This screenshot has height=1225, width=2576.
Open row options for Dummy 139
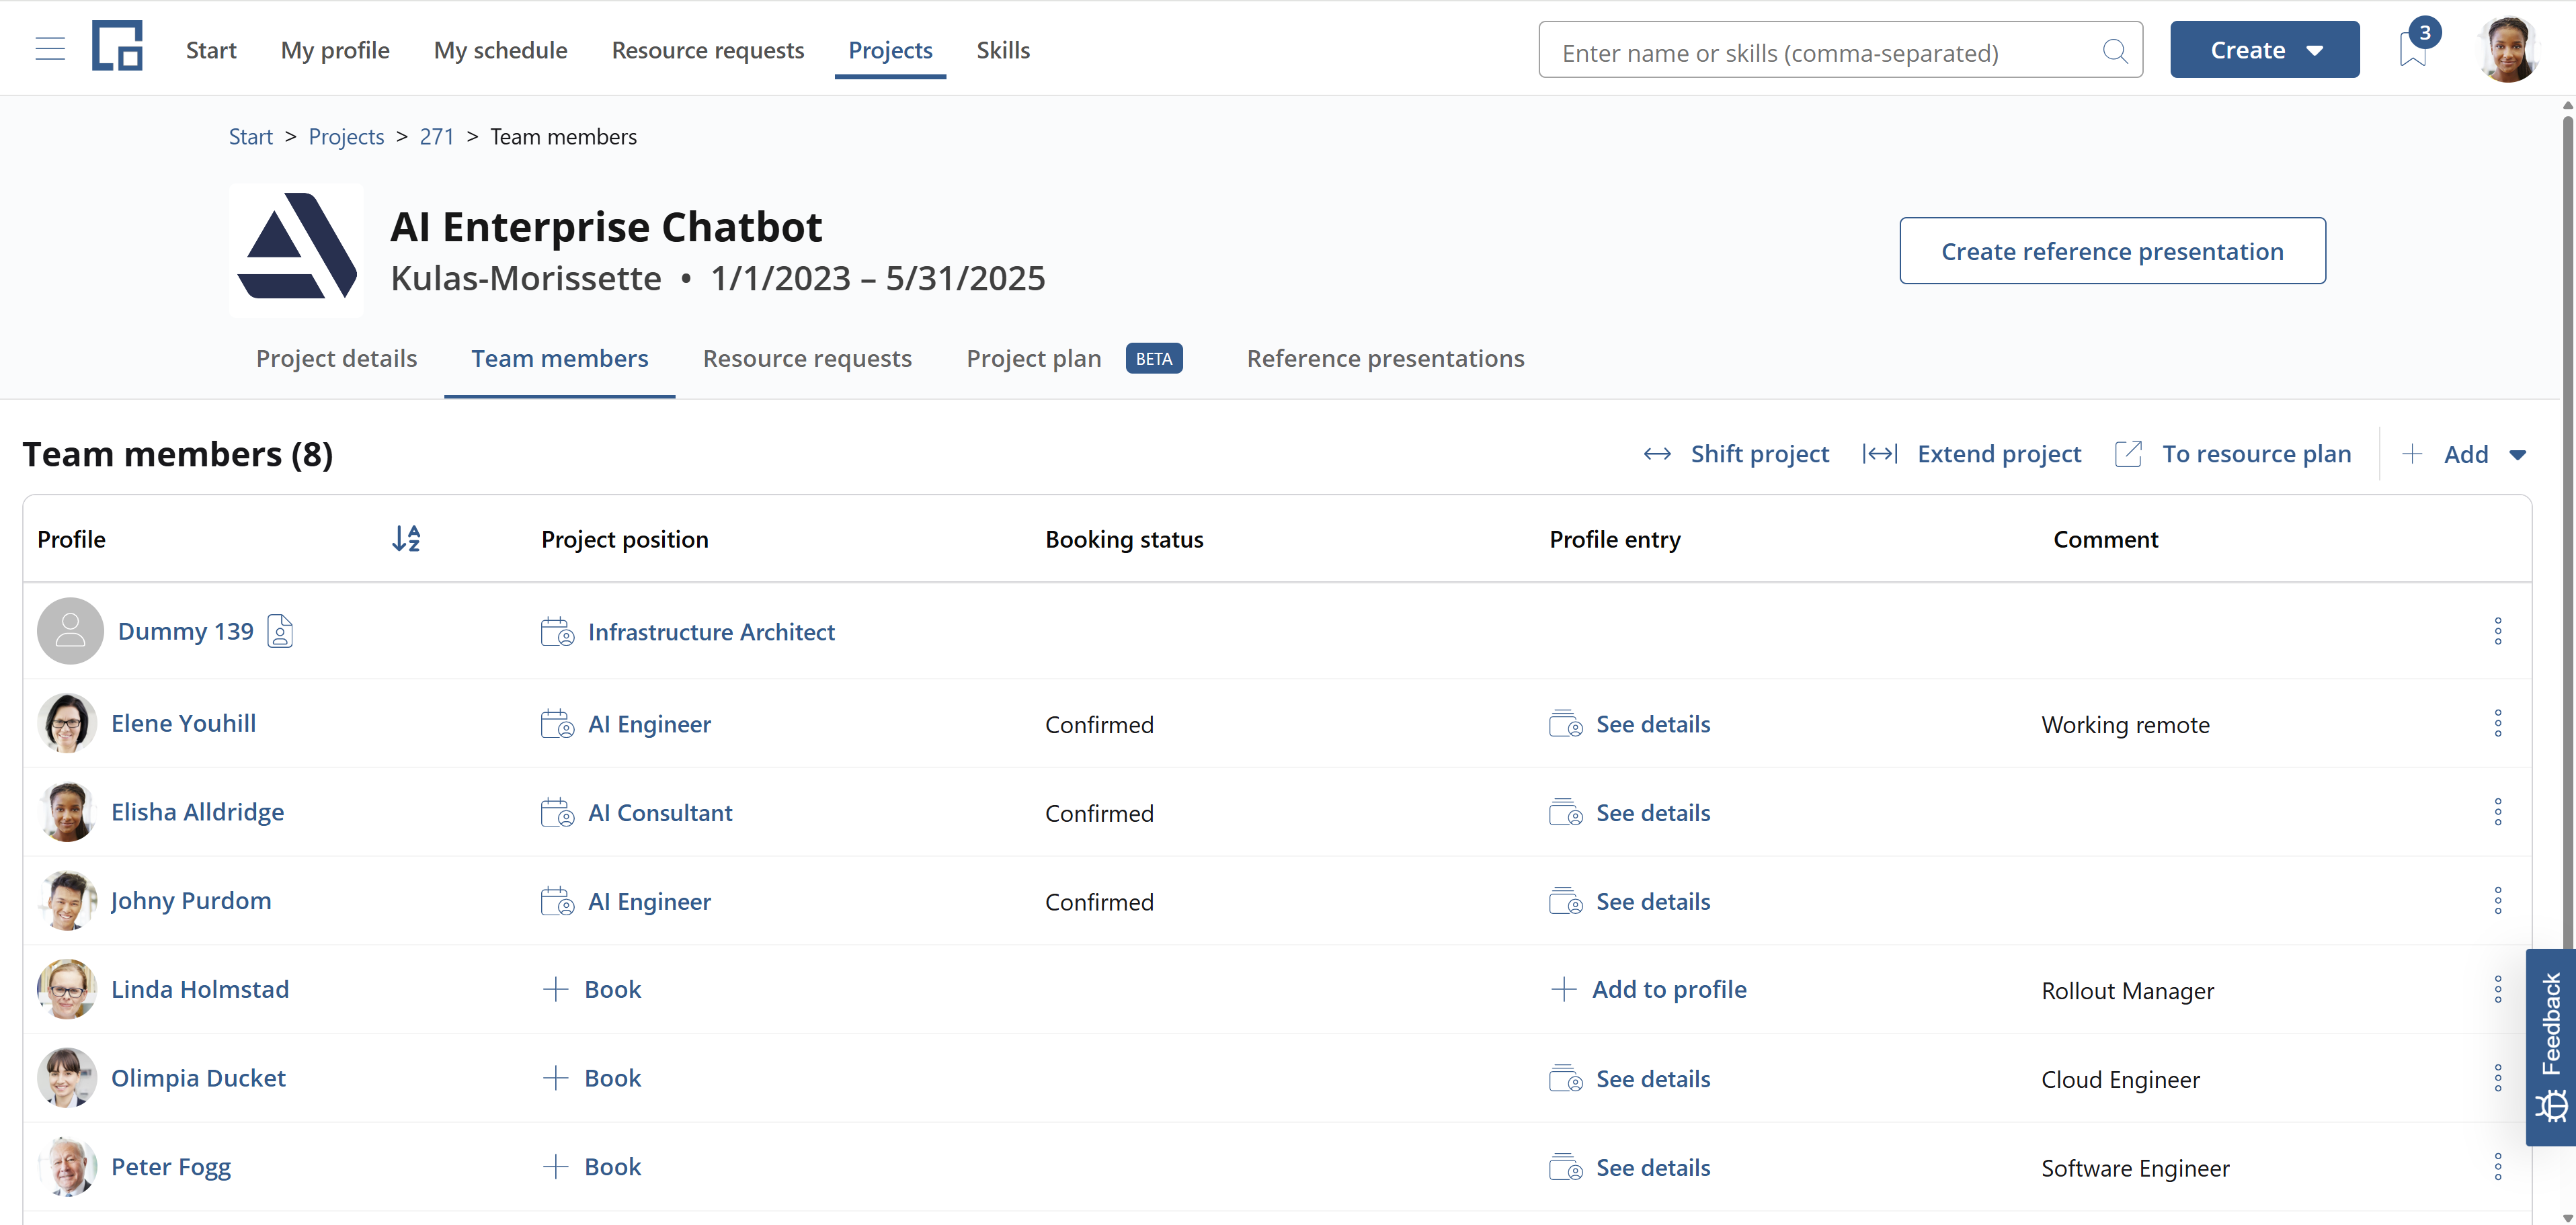[x=2498, y=631]
